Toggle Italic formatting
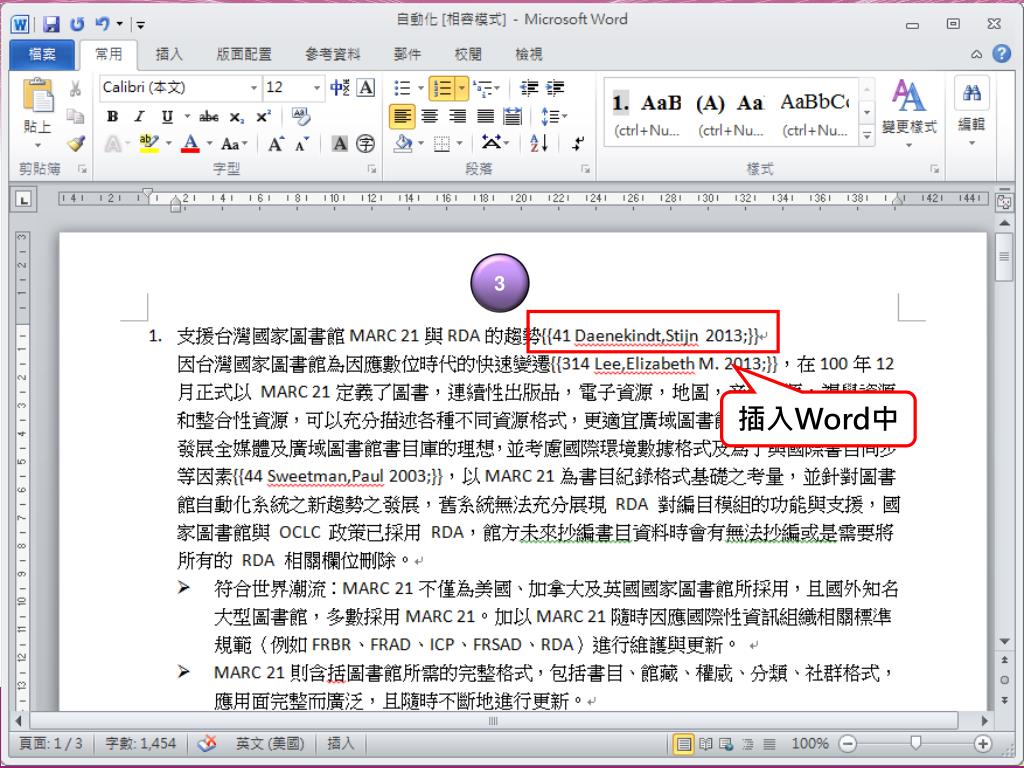 (x=139, y=117)
